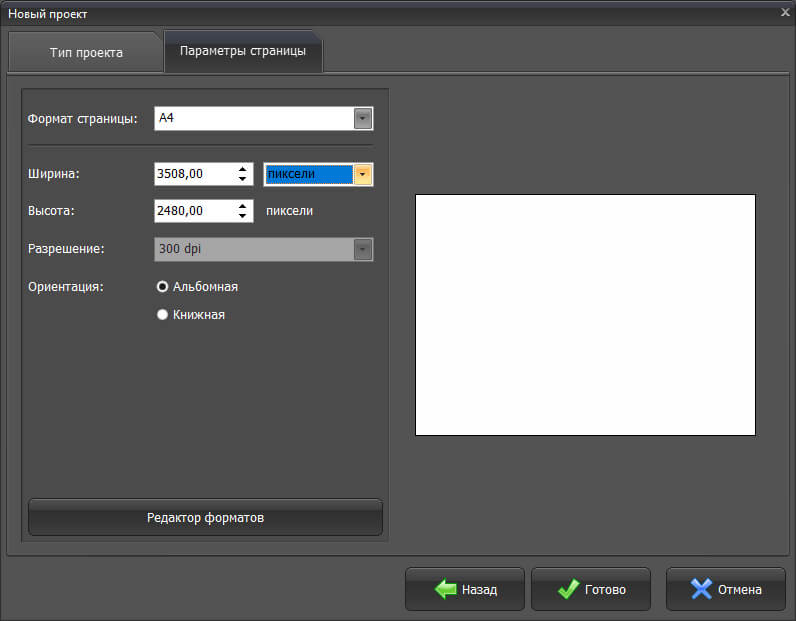The width and height of the screenshot is (796, 621).
Task: Increase Ширина value with up arrow
Action: [x=243, y=169]
